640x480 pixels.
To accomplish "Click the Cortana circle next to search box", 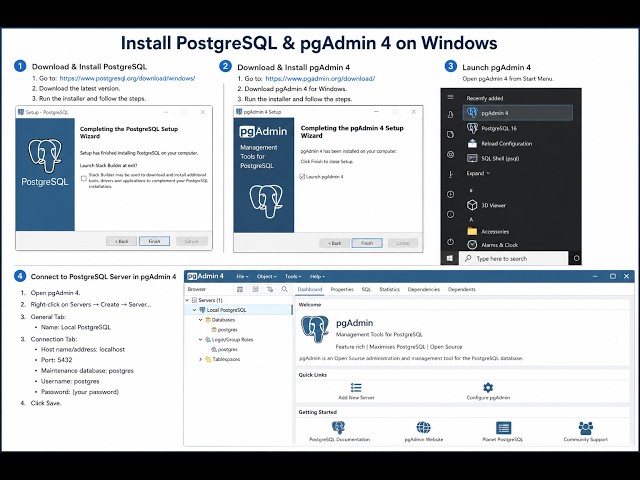I will coord(576,258).
